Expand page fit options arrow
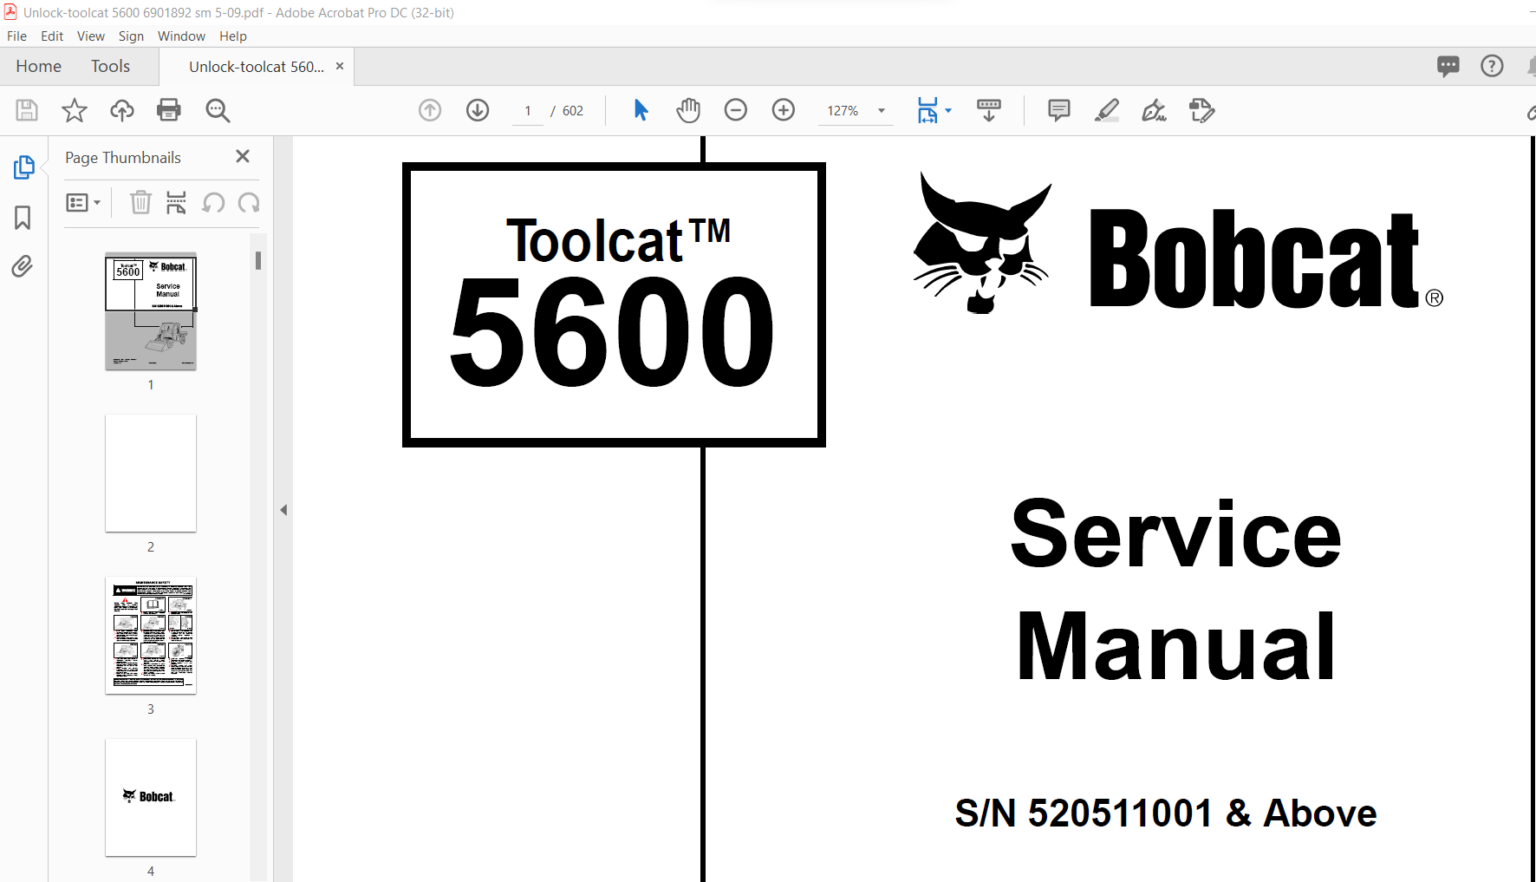 click(x=948, y=111)
